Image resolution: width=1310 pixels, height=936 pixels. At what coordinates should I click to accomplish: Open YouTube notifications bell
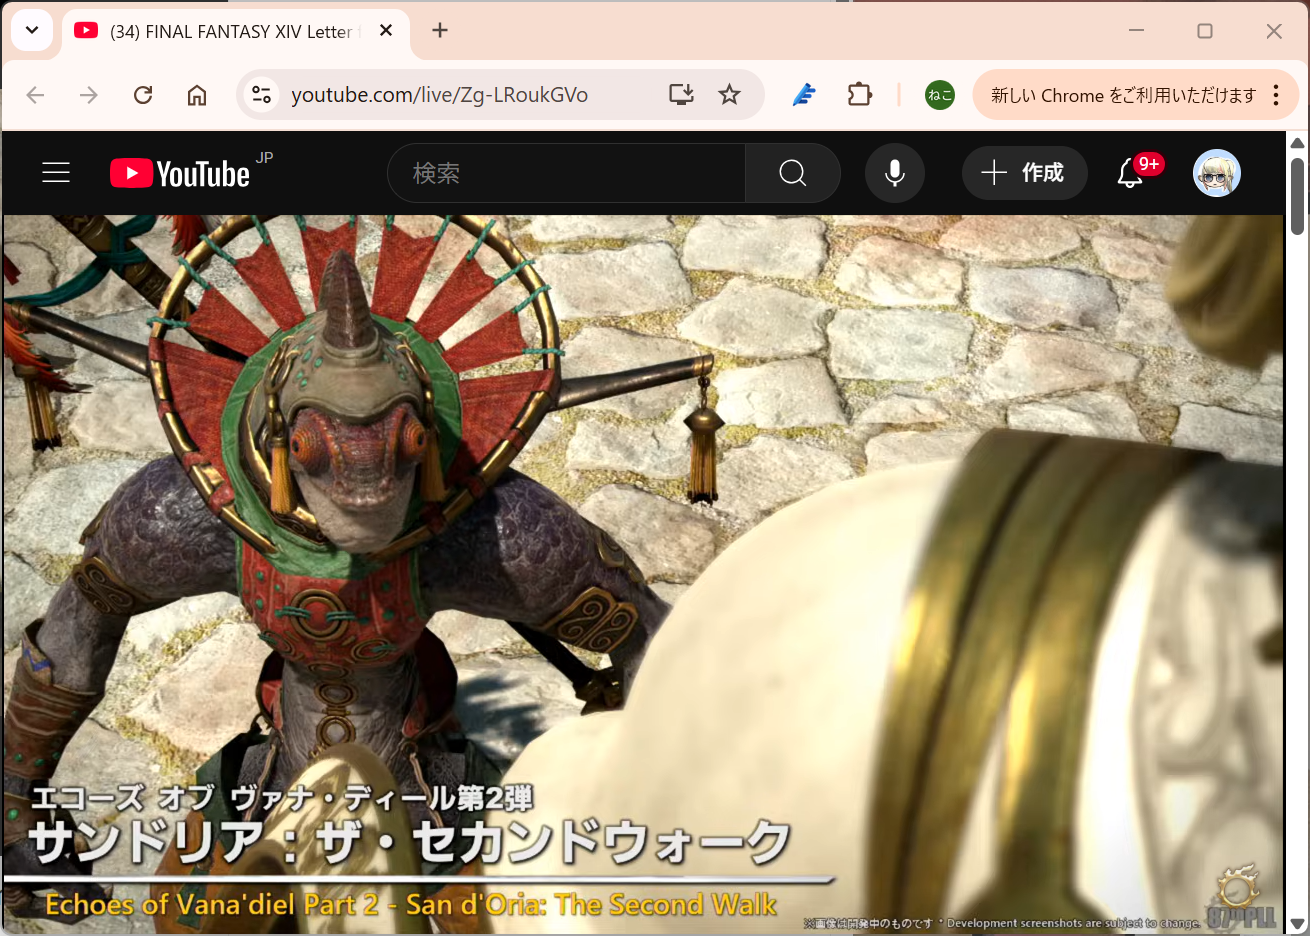click(x=1131, y=173)
